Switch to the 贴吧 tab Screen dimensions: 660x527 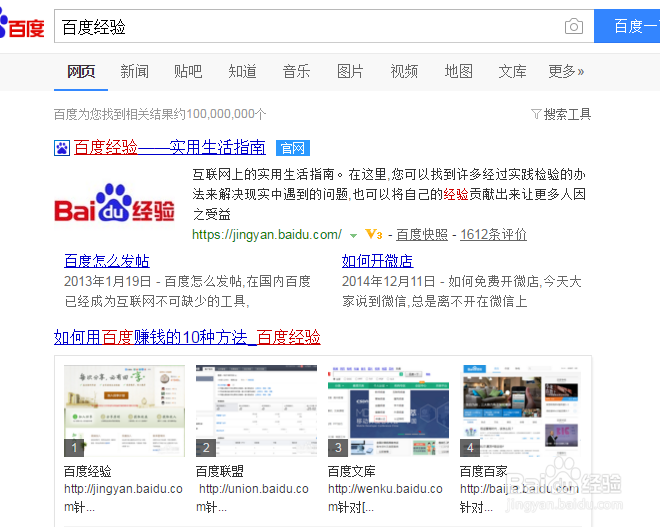point(188,71)
